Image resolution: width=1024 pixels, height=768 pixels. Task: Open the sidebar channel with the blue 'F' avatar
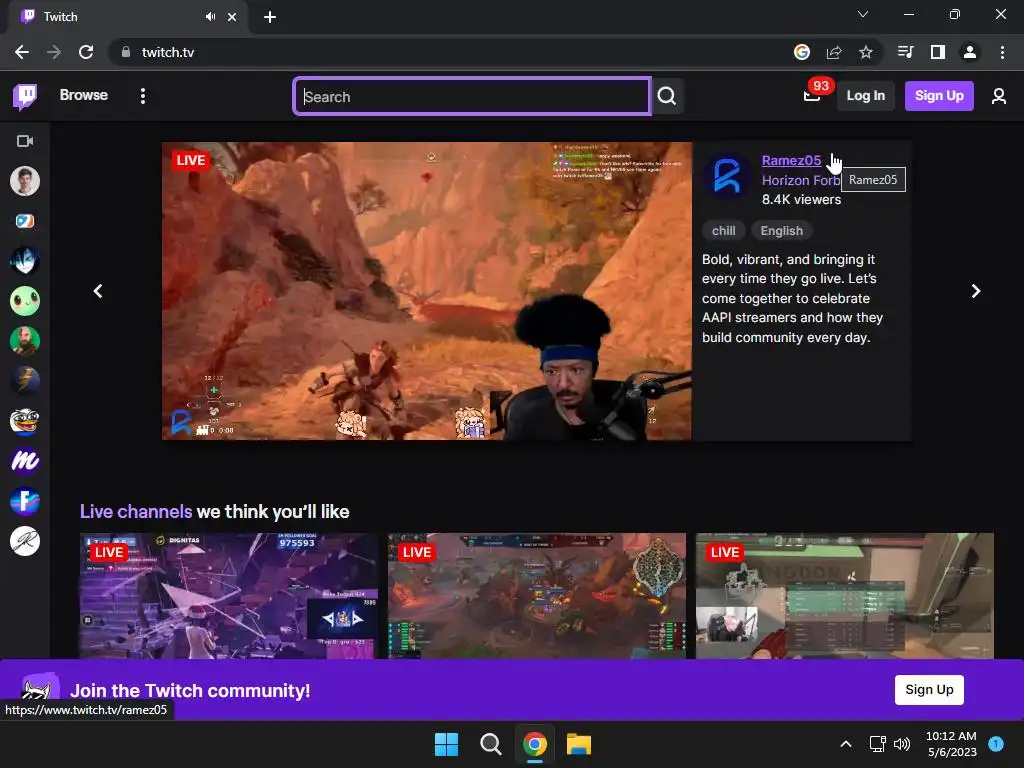click(25, 501)
